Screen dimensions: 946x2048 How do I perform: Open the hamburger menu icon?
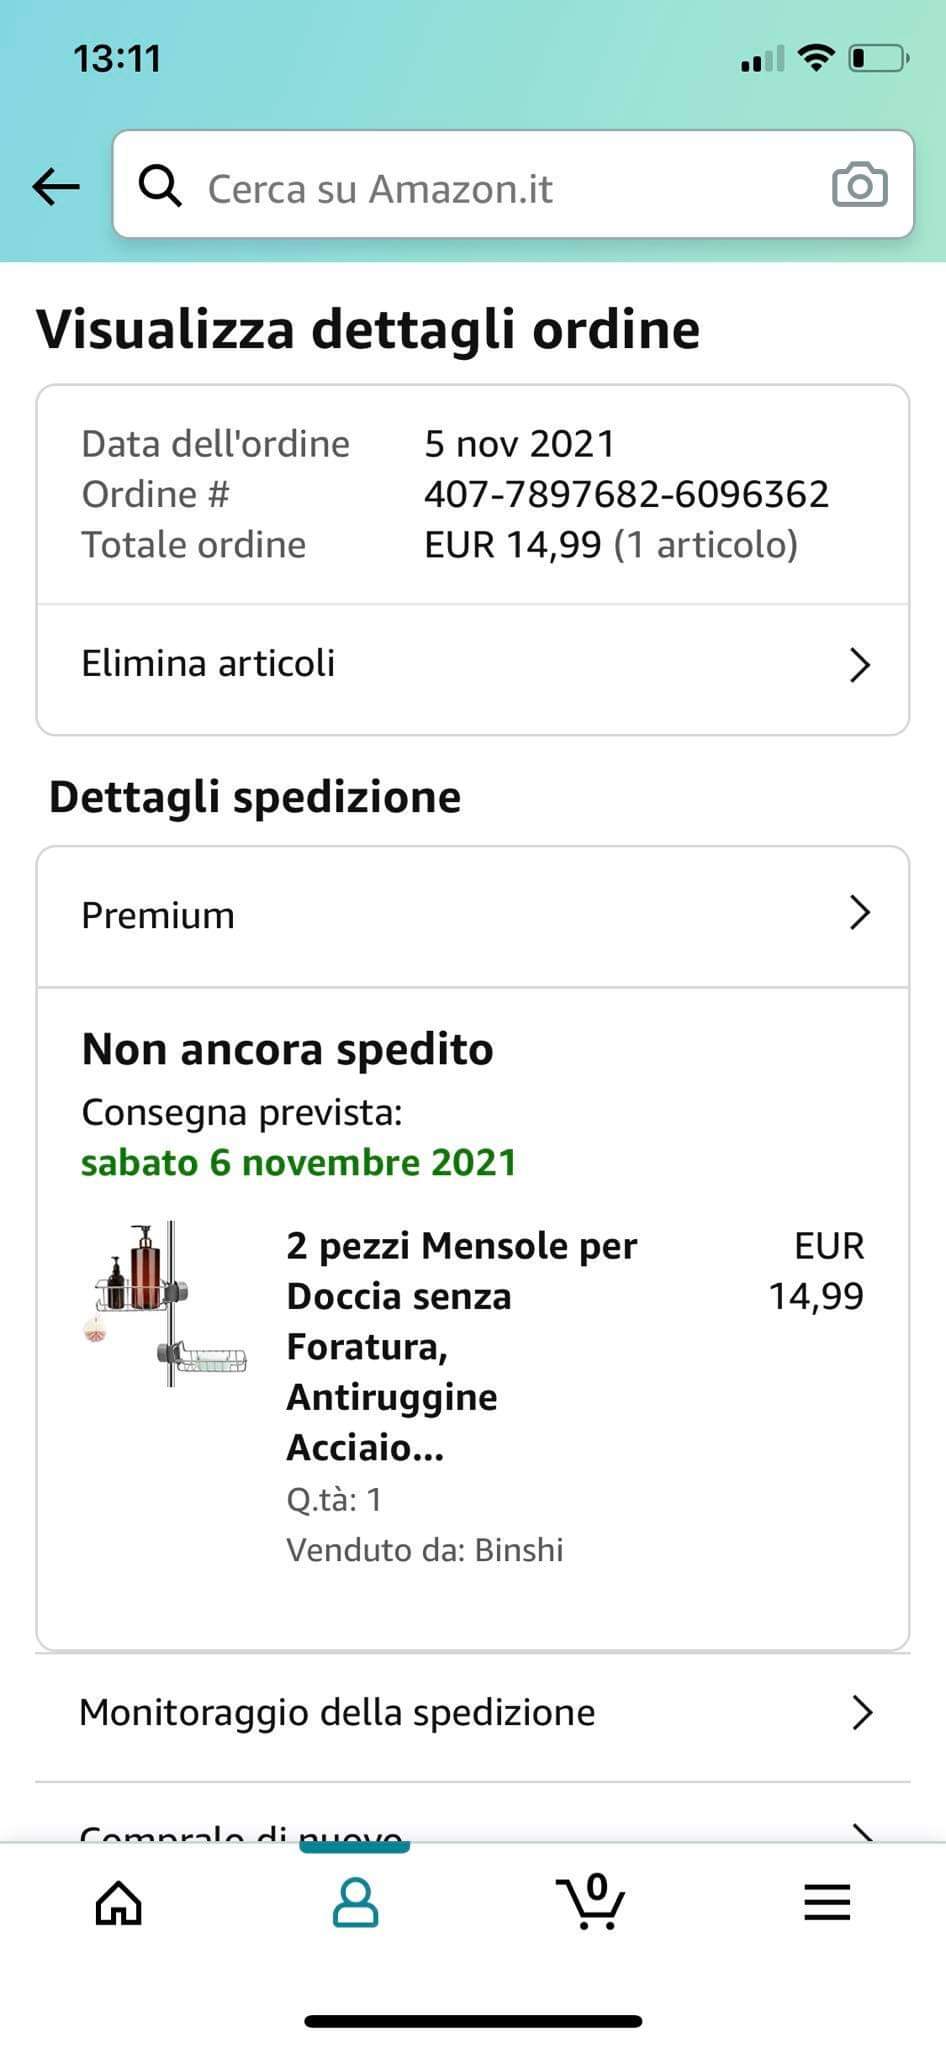[x=827, y=1902]
